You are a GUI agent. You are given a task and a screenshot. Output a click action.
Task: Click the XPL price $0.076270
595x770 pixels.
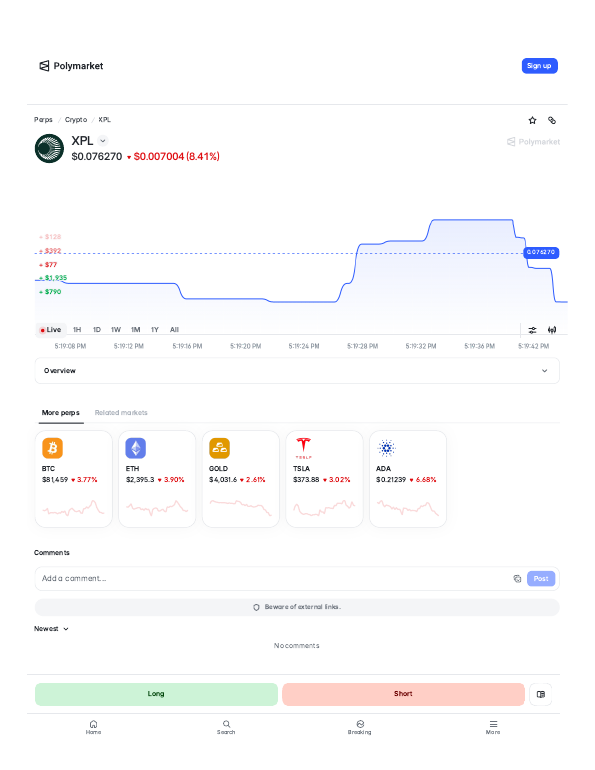point(97,157)
